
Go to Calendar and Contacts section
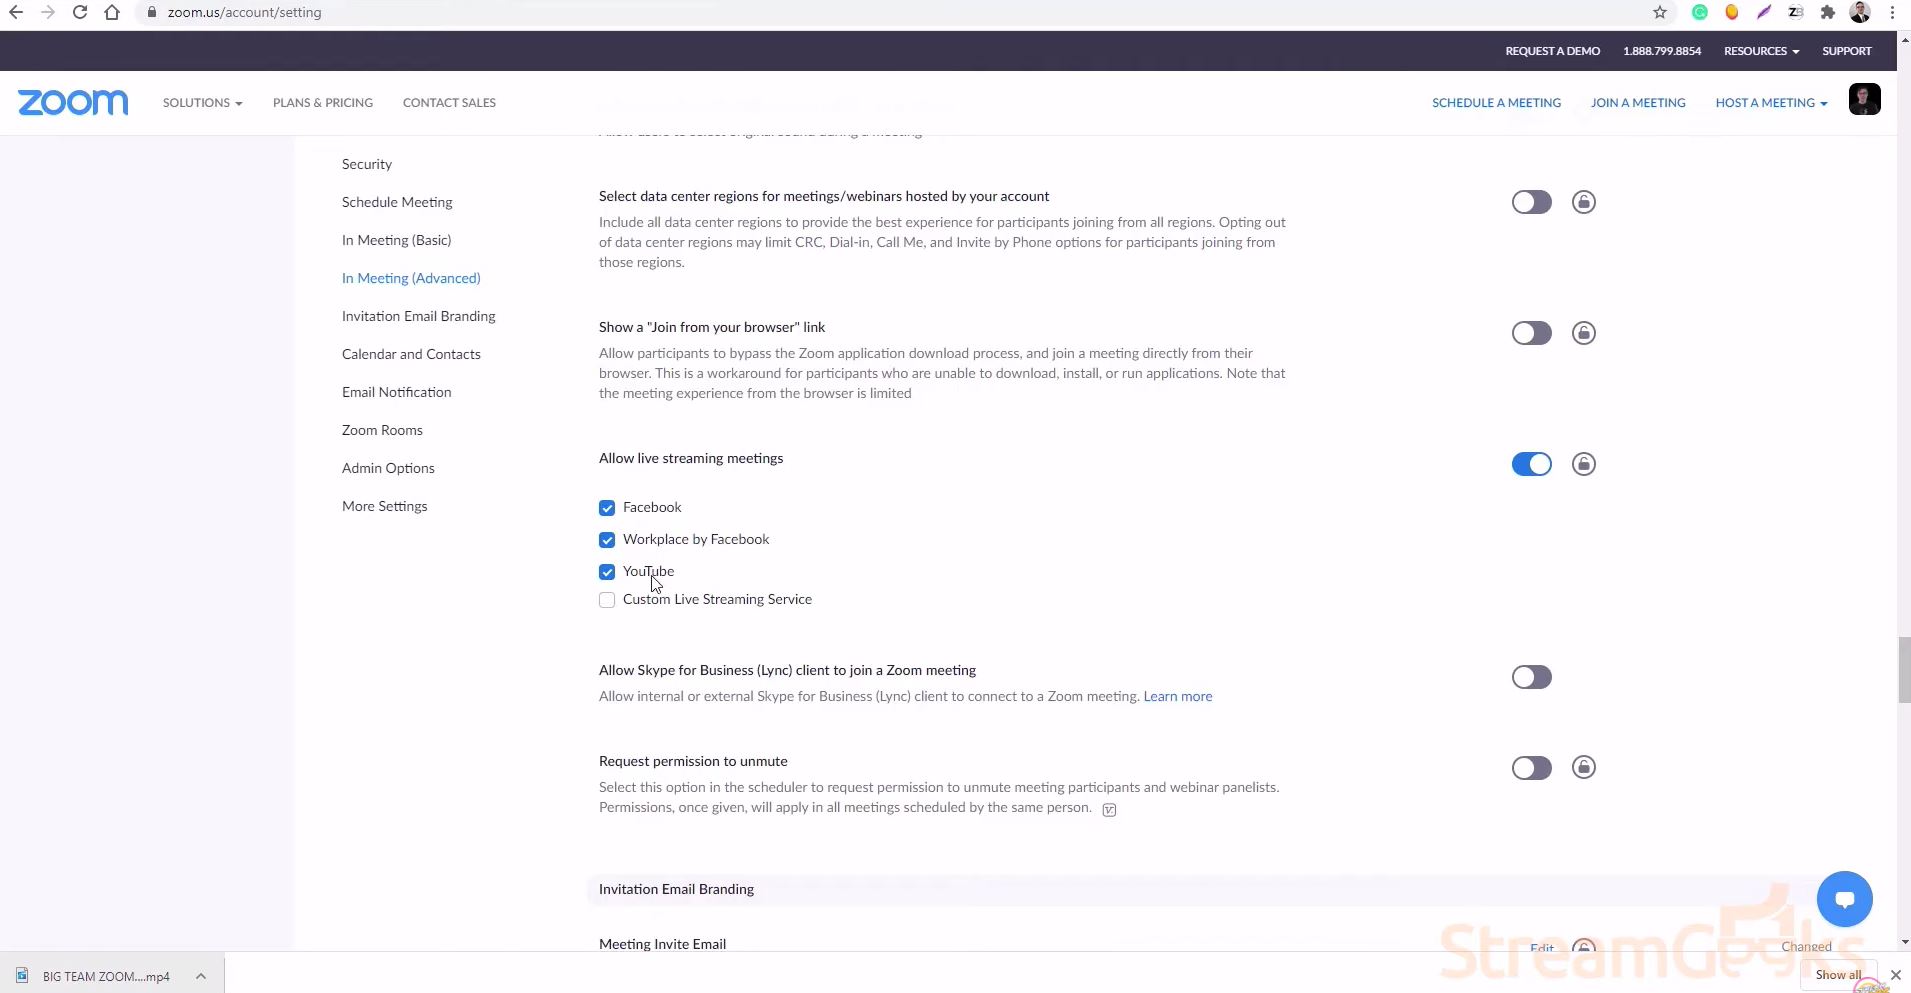coord(411,354)
